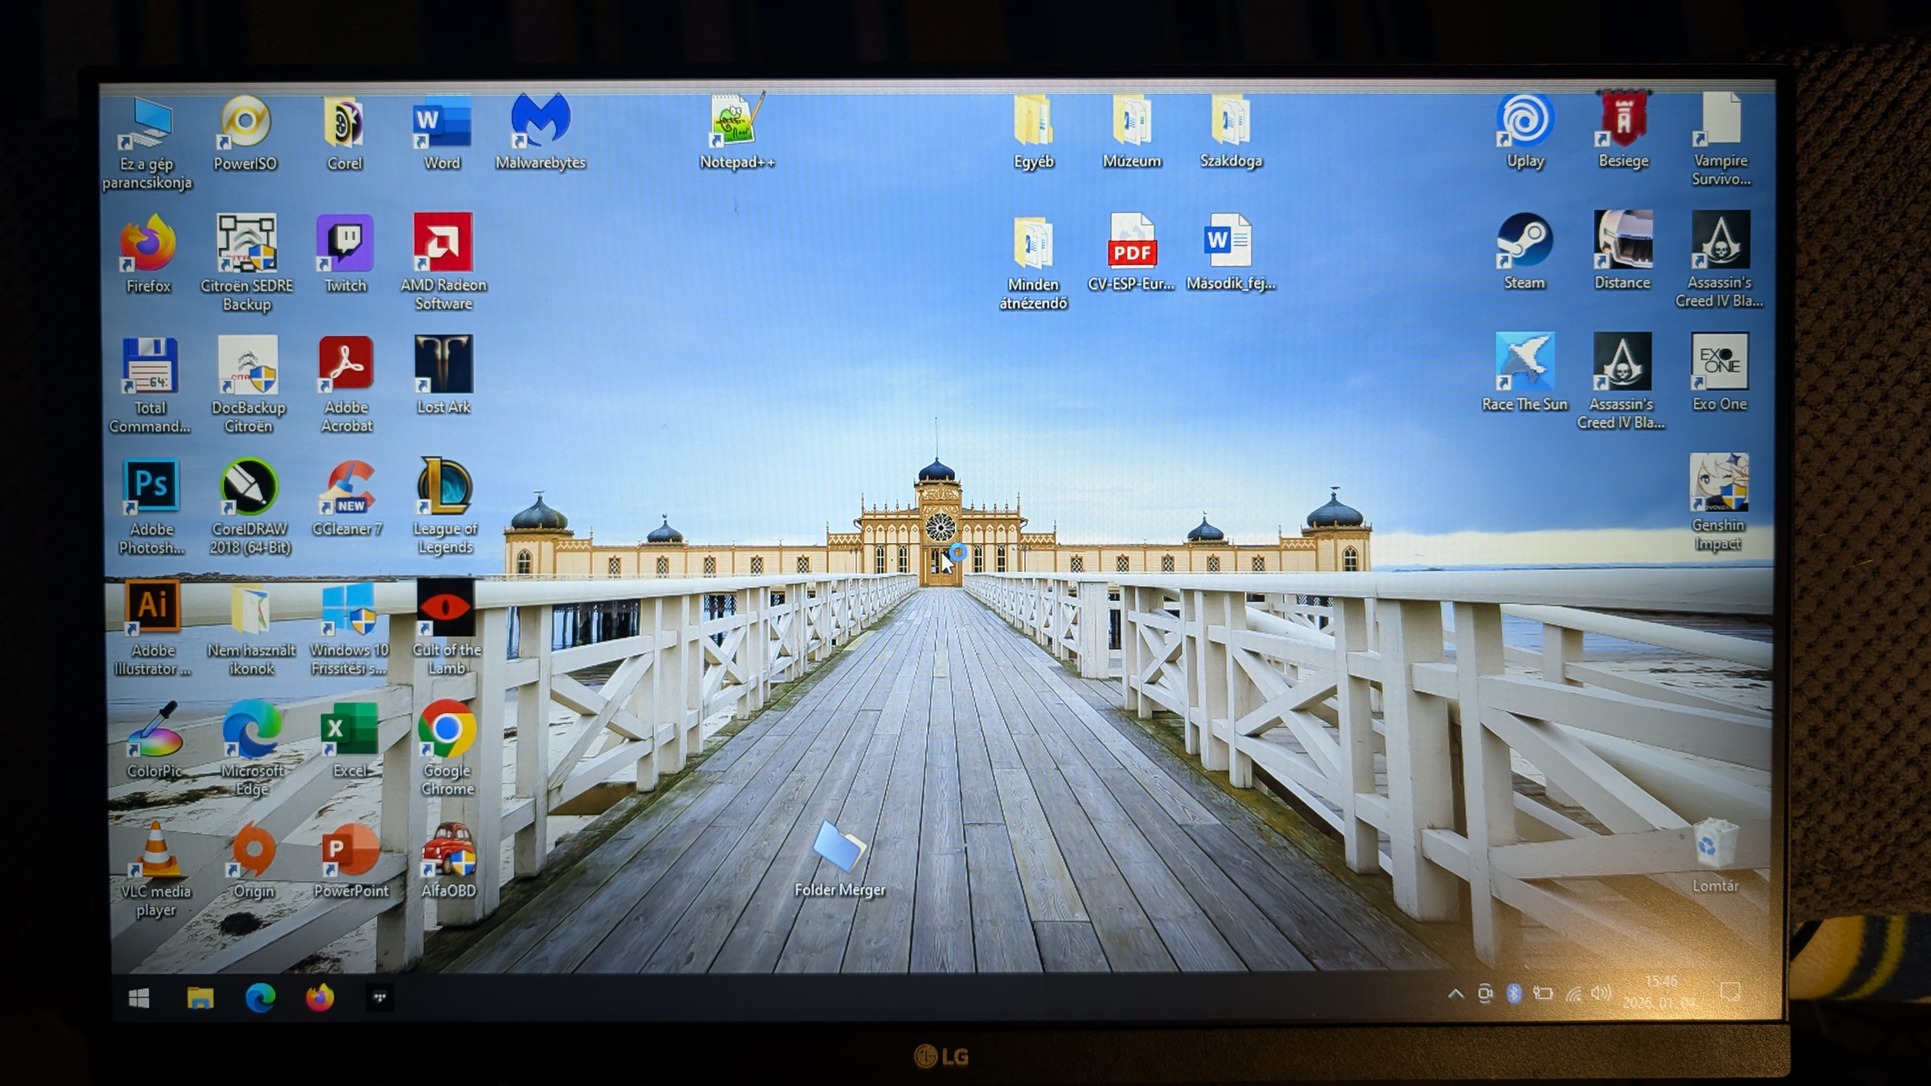Toggle the Bluetooth tray icon

click(x=1514, y=994)
